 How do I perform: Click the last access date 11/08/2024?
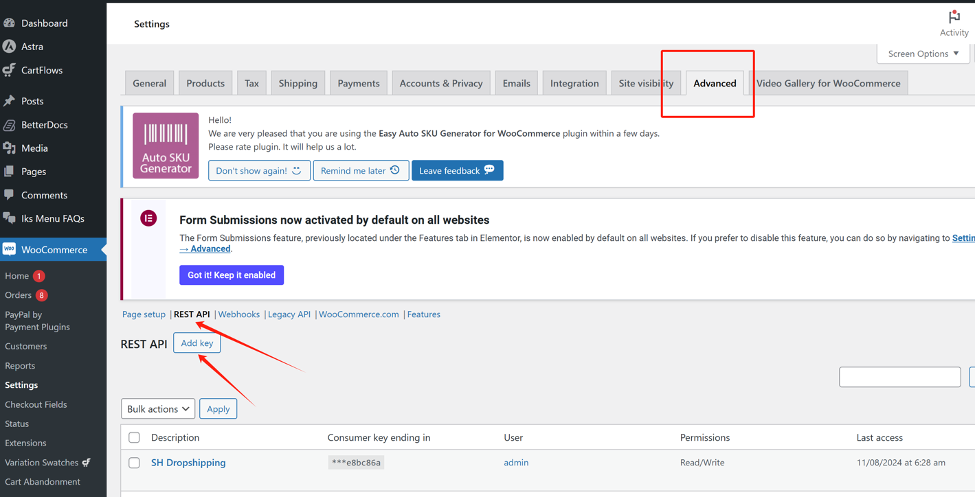click(900, 463)
